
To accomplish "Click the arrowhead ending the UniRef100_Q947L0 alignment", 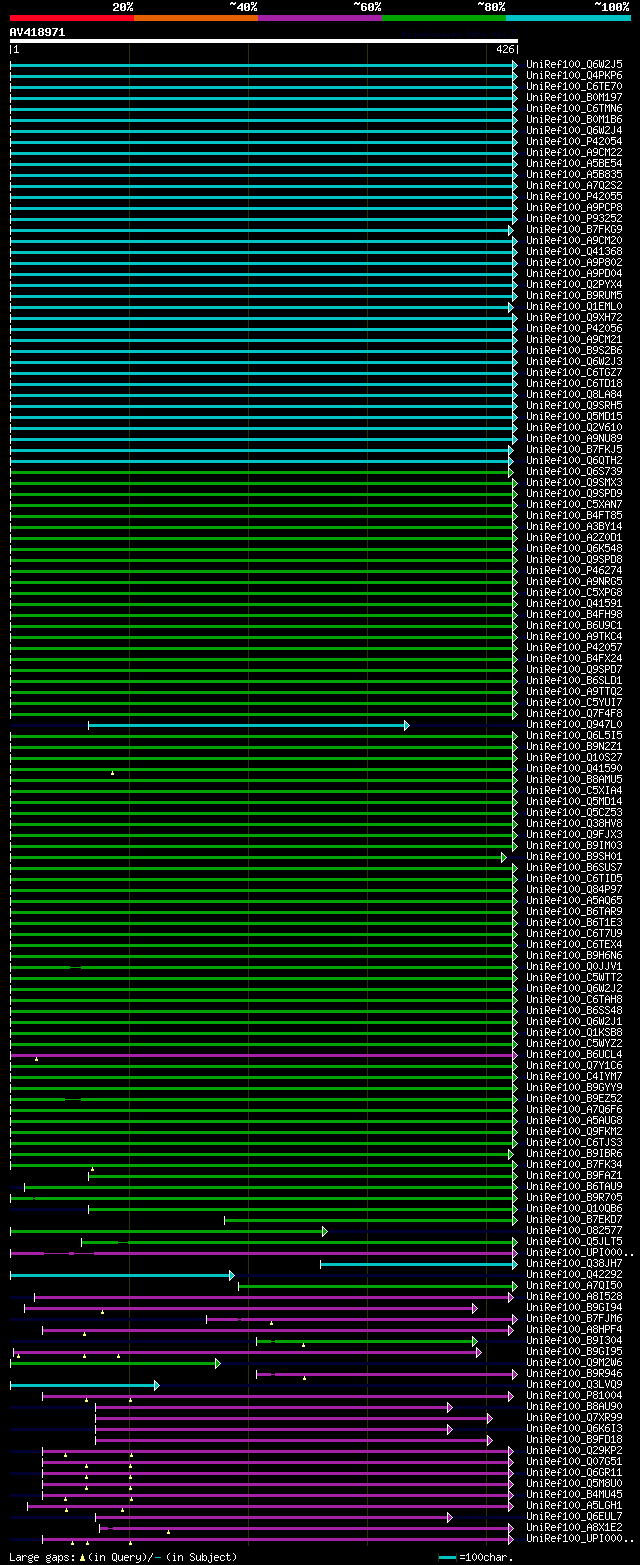I will (x=406, y=725).
